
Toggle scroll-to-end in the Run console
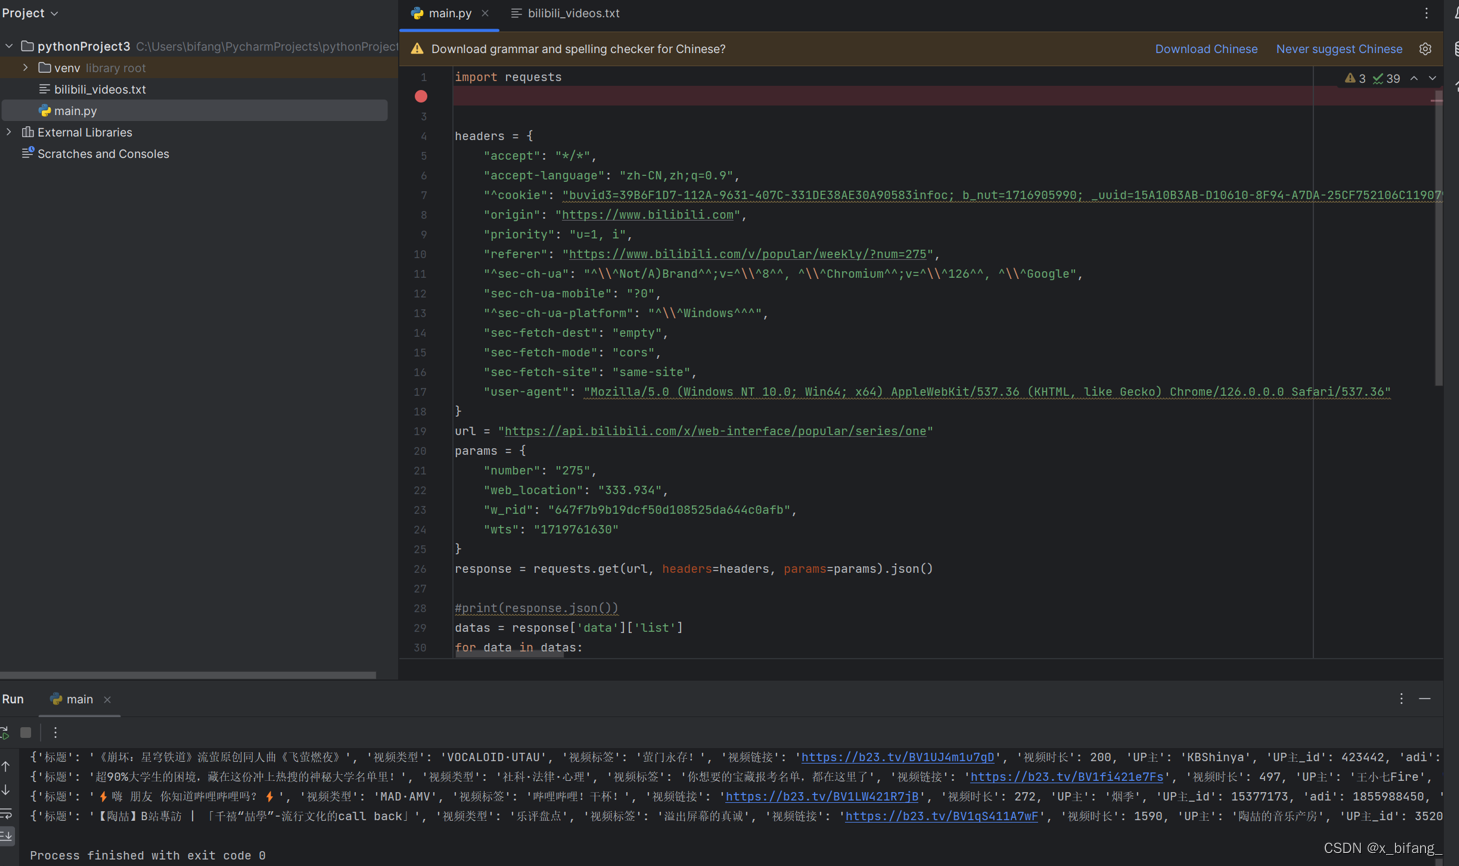pos(6,835)
